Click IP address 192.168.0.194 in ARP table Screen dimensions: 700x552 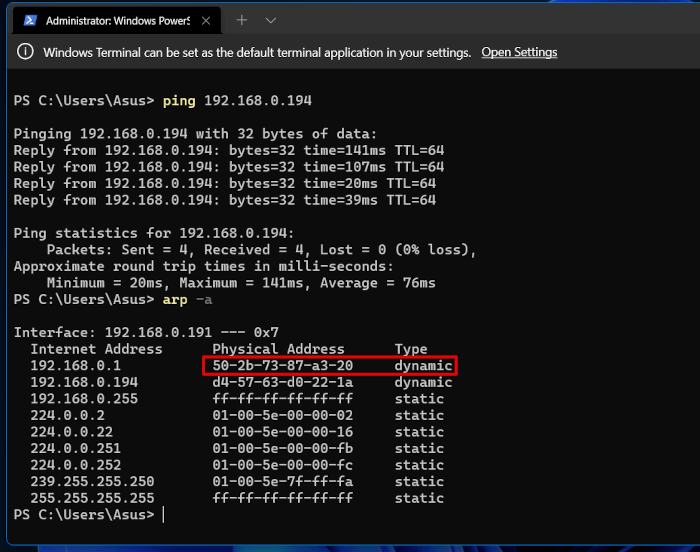click(84, 382)
